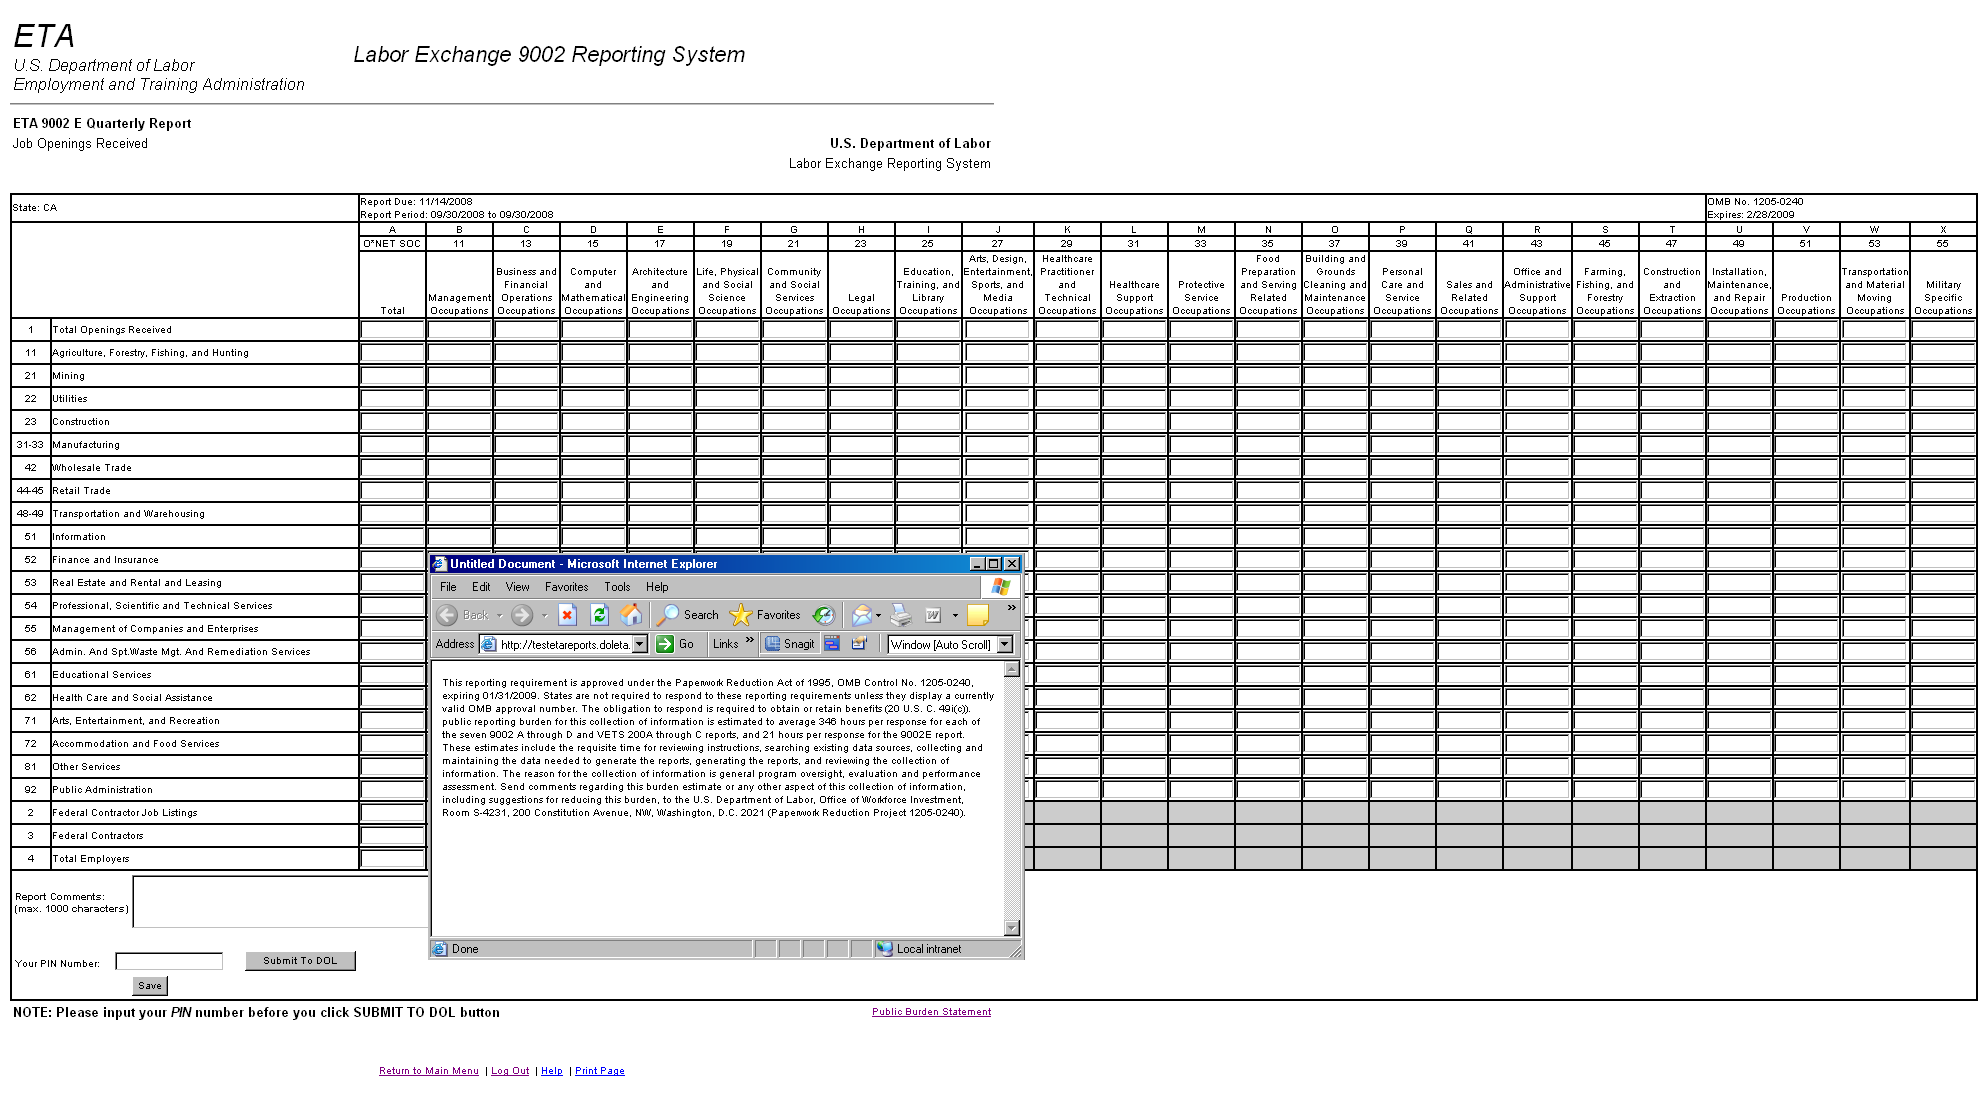Open the Window [Auto Scroll] dropdown

(1005, 645)
